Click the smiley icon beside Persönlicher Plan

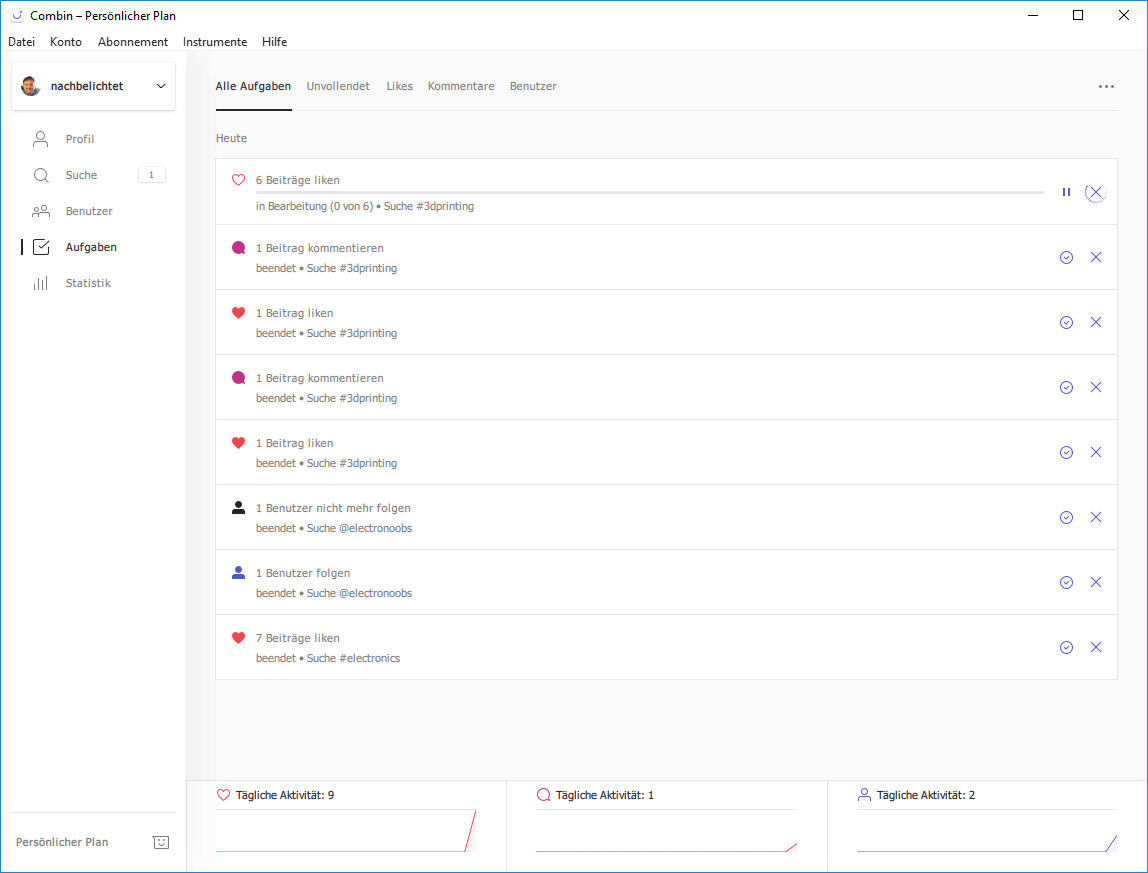(160, 842)
